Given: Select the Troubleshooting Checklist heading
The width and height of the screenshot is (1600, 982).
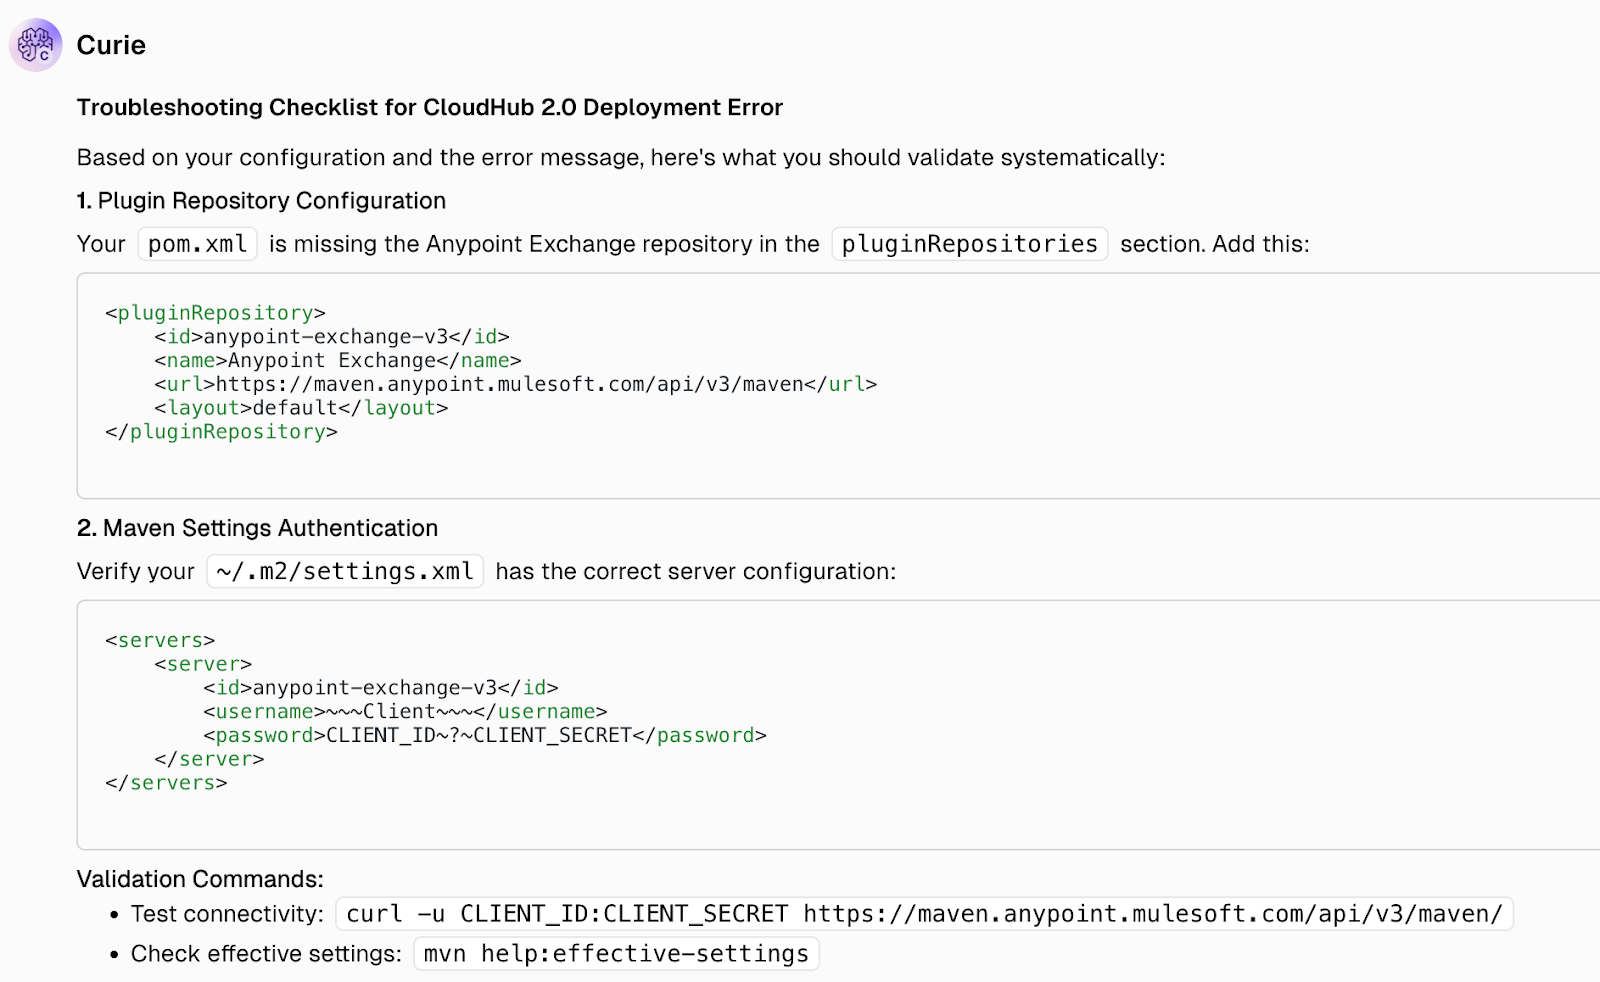Looking at the screenshot, I should point(429,107).
